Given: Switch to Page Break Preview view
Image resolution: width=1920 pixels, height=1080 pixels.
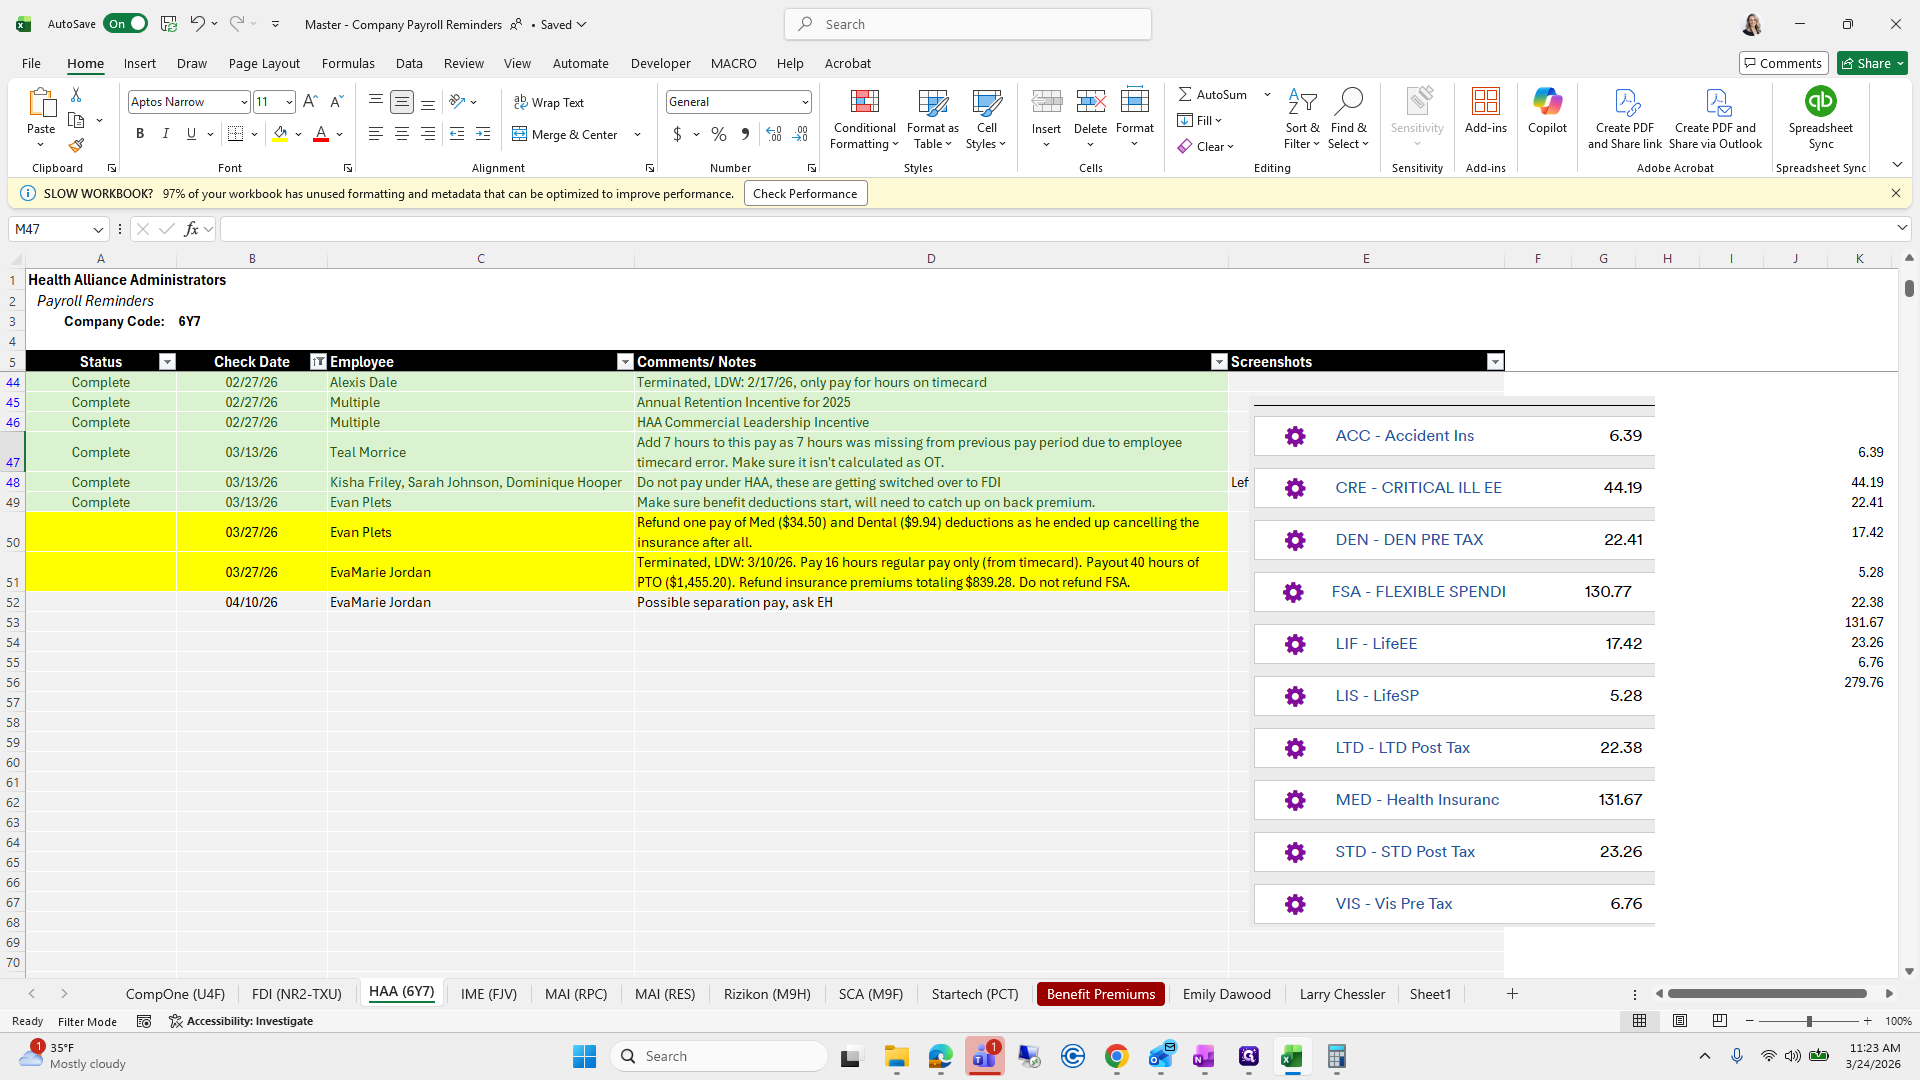Looking at the screenshot, I should (1719, 1021).
